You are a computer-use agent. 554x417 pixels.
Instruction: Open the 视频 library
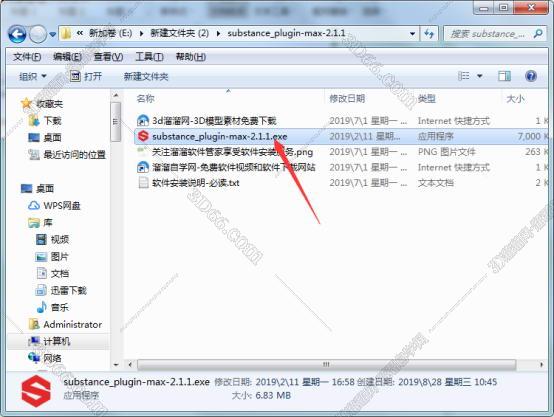coord(60,240)
